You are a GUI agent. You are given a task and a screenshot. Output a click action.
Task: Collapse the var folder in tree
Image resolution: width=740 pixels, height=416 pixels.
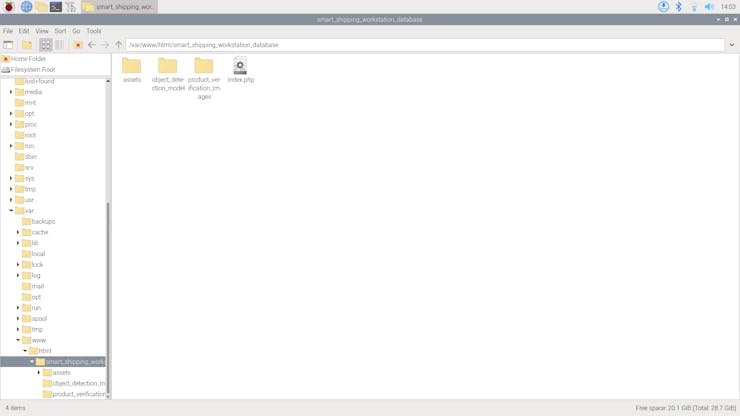pyautogui.click(x=11, y=211)
